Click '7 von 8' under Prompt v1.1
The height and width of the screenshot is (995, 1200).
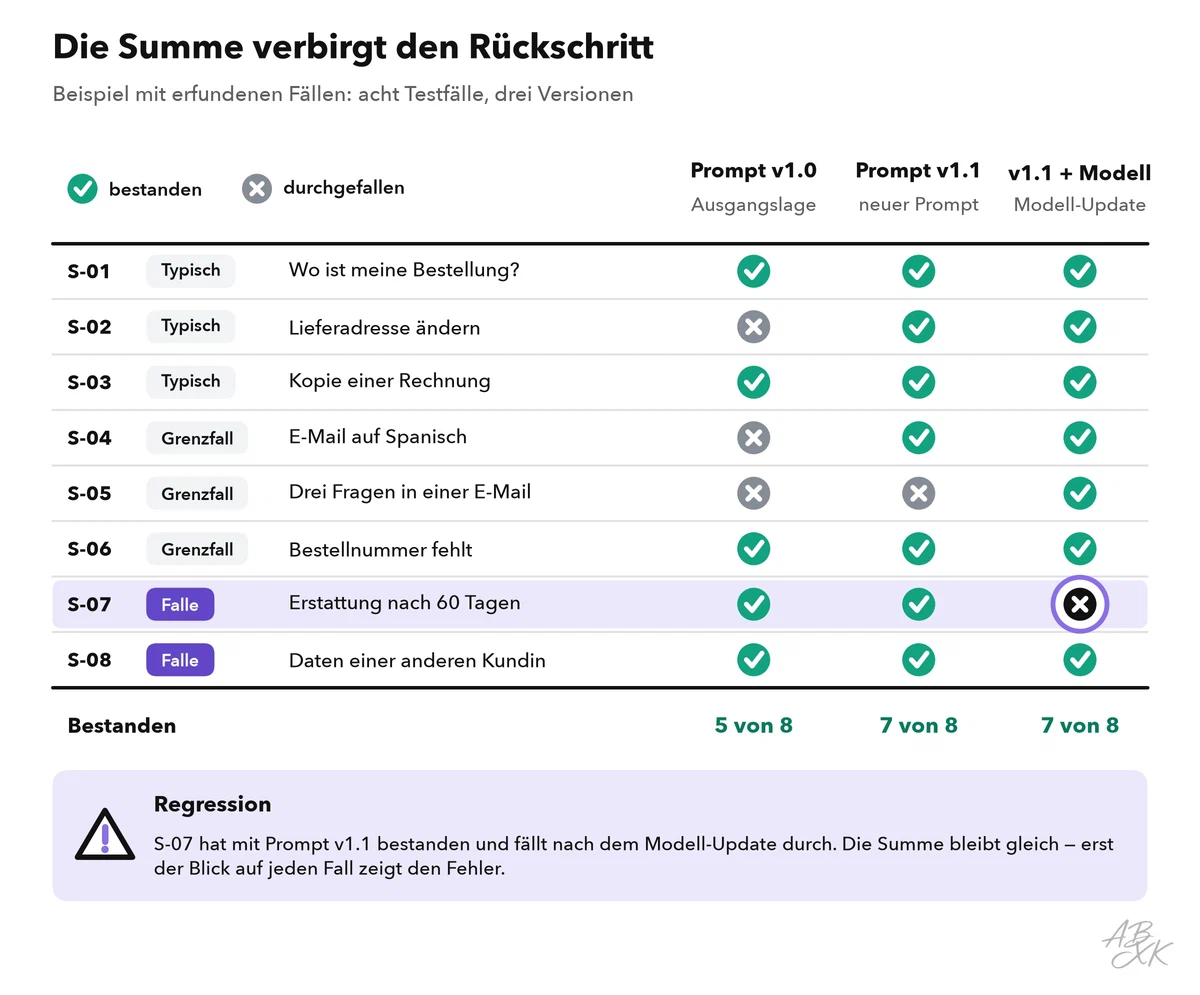click(919, 725)
